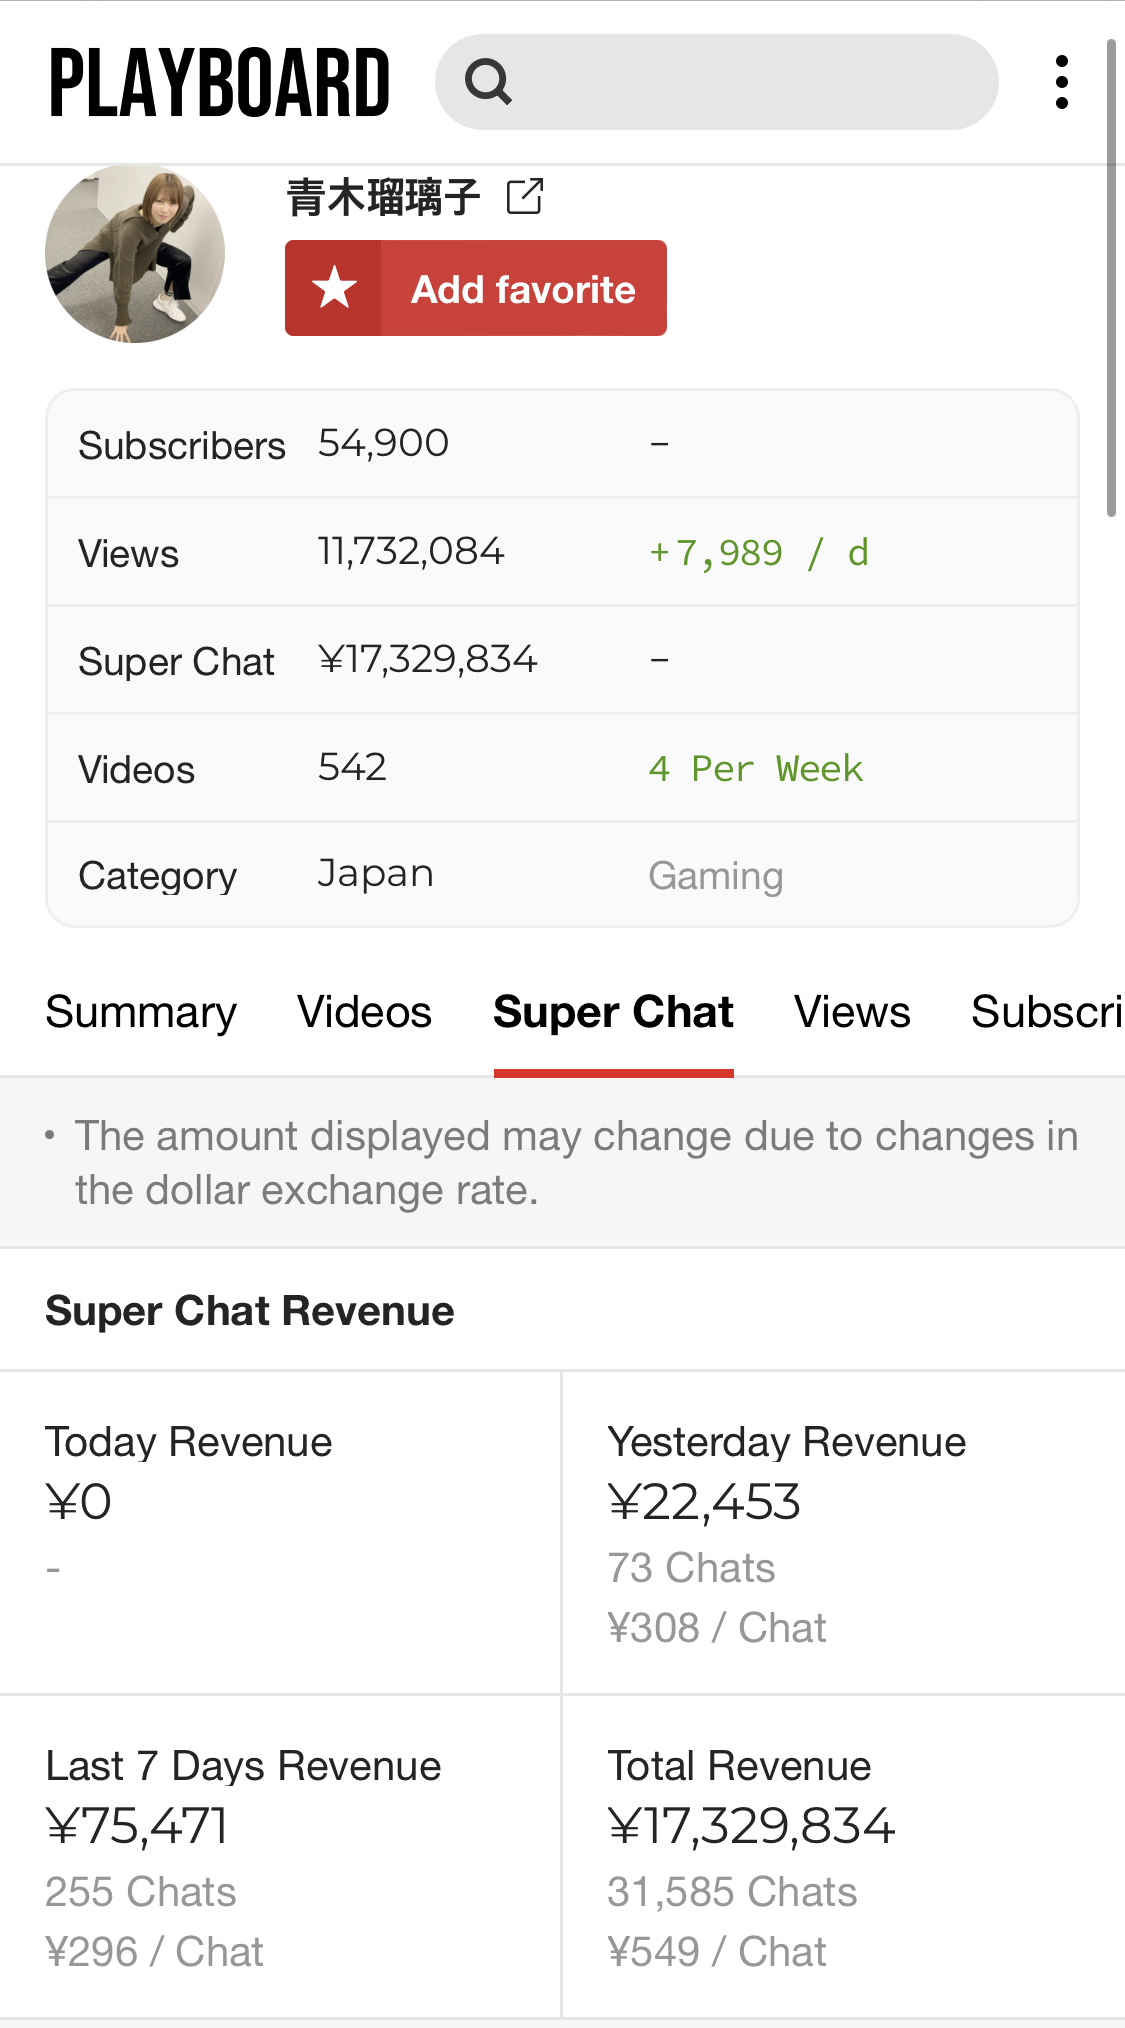Image resolution: width=1125 pixels, height=2028 pixels.
Task: Click the PLAYBOARD logo
Action: 219,83
